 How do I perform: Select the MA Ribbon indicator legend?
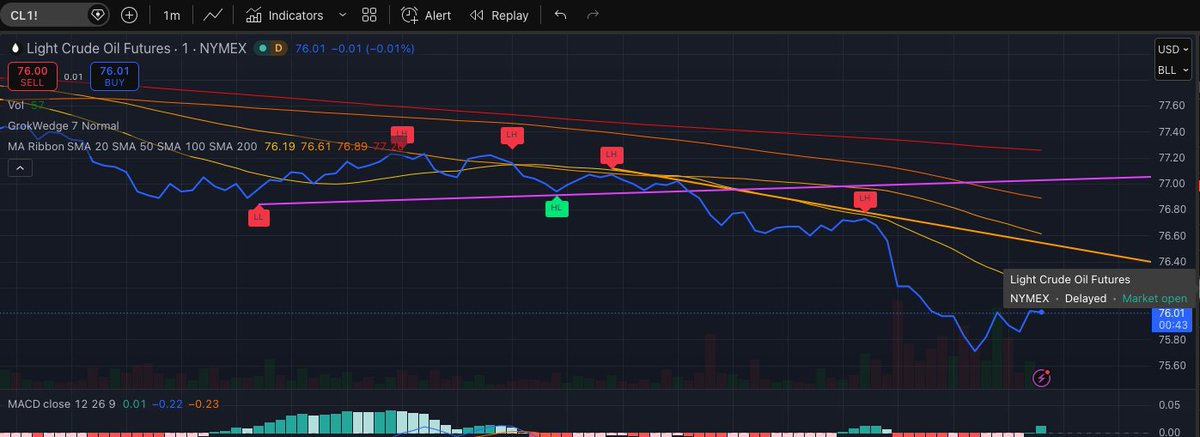point(132,147)
